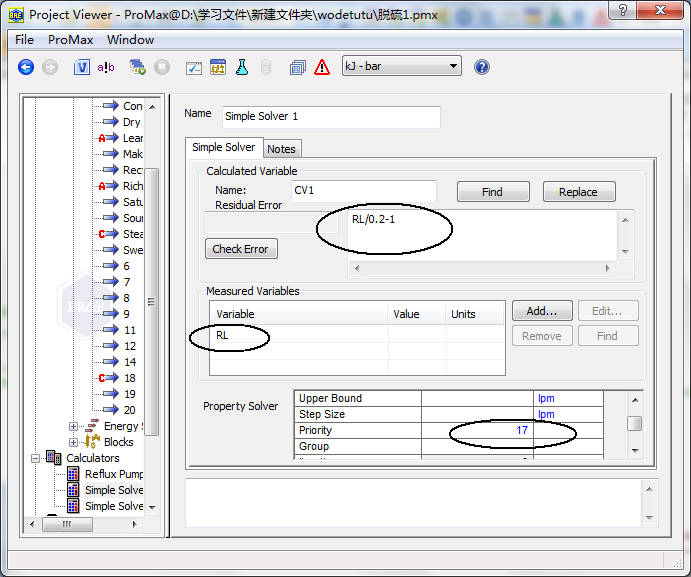Open the checklist window toolbar icon
This screenshot has height=577, width=691.
pyautogui.click(x=193, y=67)
